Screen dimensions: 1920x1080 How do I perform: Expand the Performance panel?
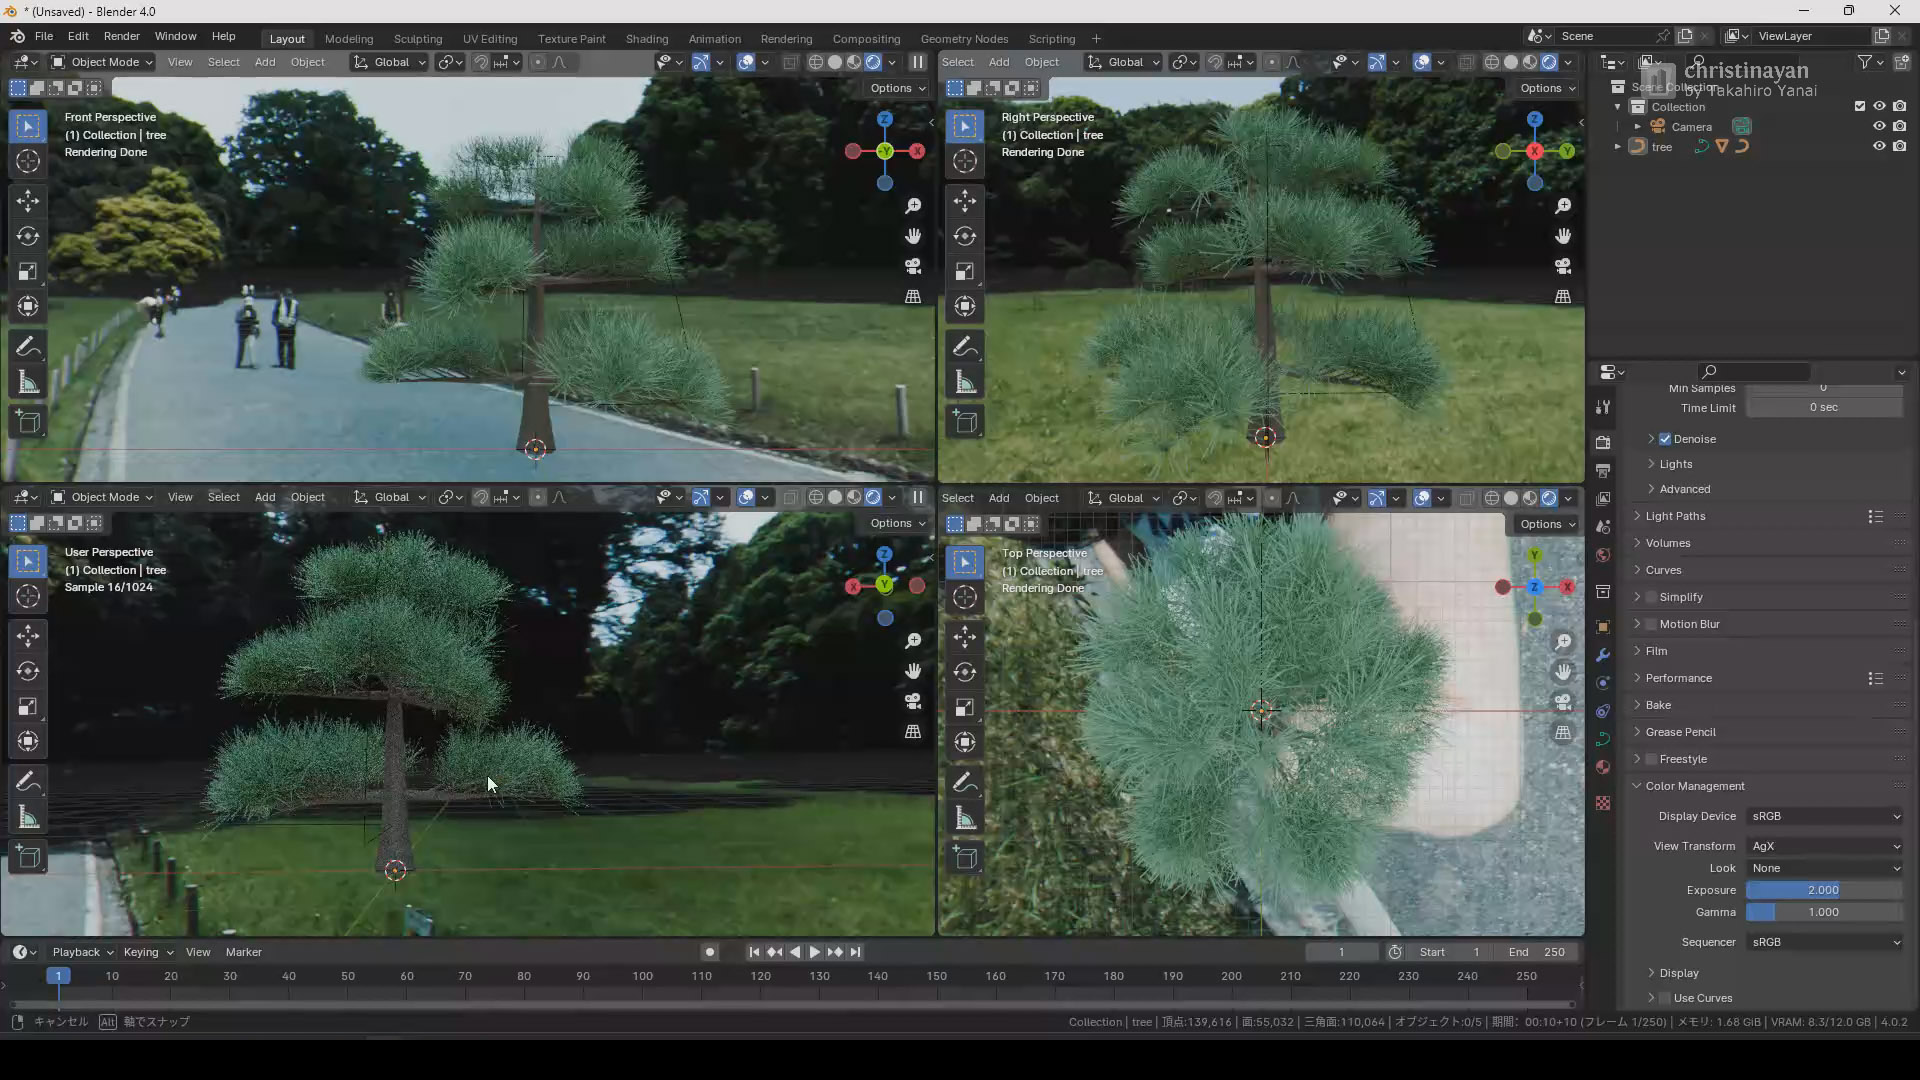1678,678
